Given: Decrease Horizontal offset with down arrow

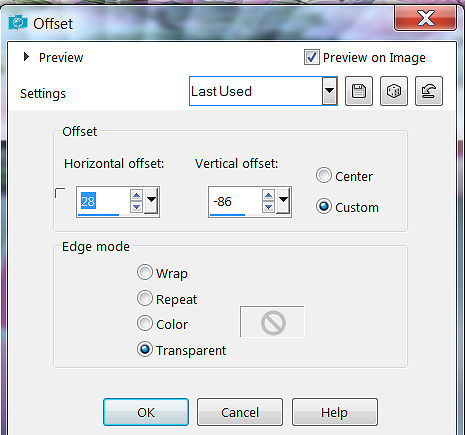Looking at the screenshot, I should 136,207.
